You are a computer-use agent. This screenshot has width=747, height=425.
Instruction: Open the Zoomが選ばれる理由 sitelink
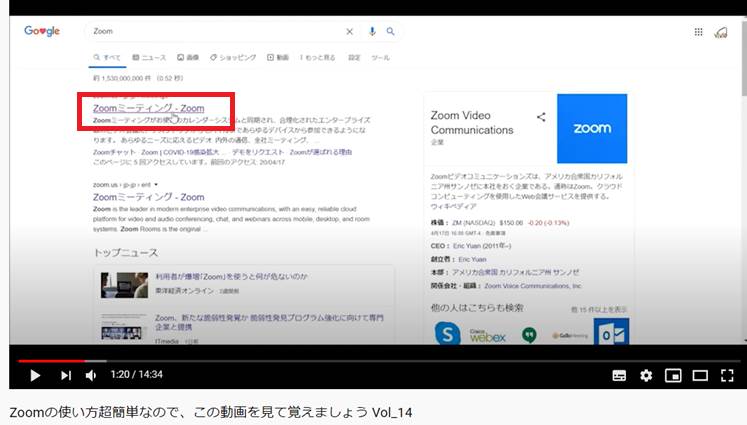pyautogui.click(x=321, y=152)
